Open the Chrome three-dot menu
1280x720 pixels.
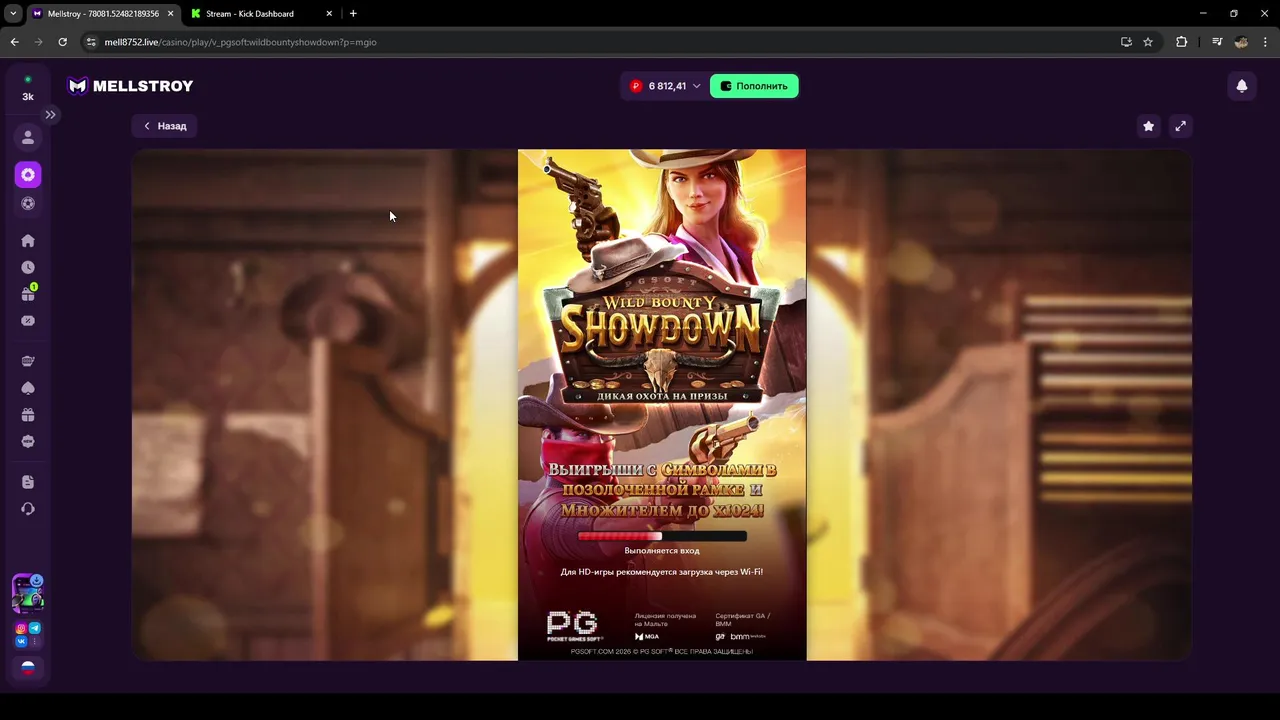pyautogui.click(x=1265, y=42)
